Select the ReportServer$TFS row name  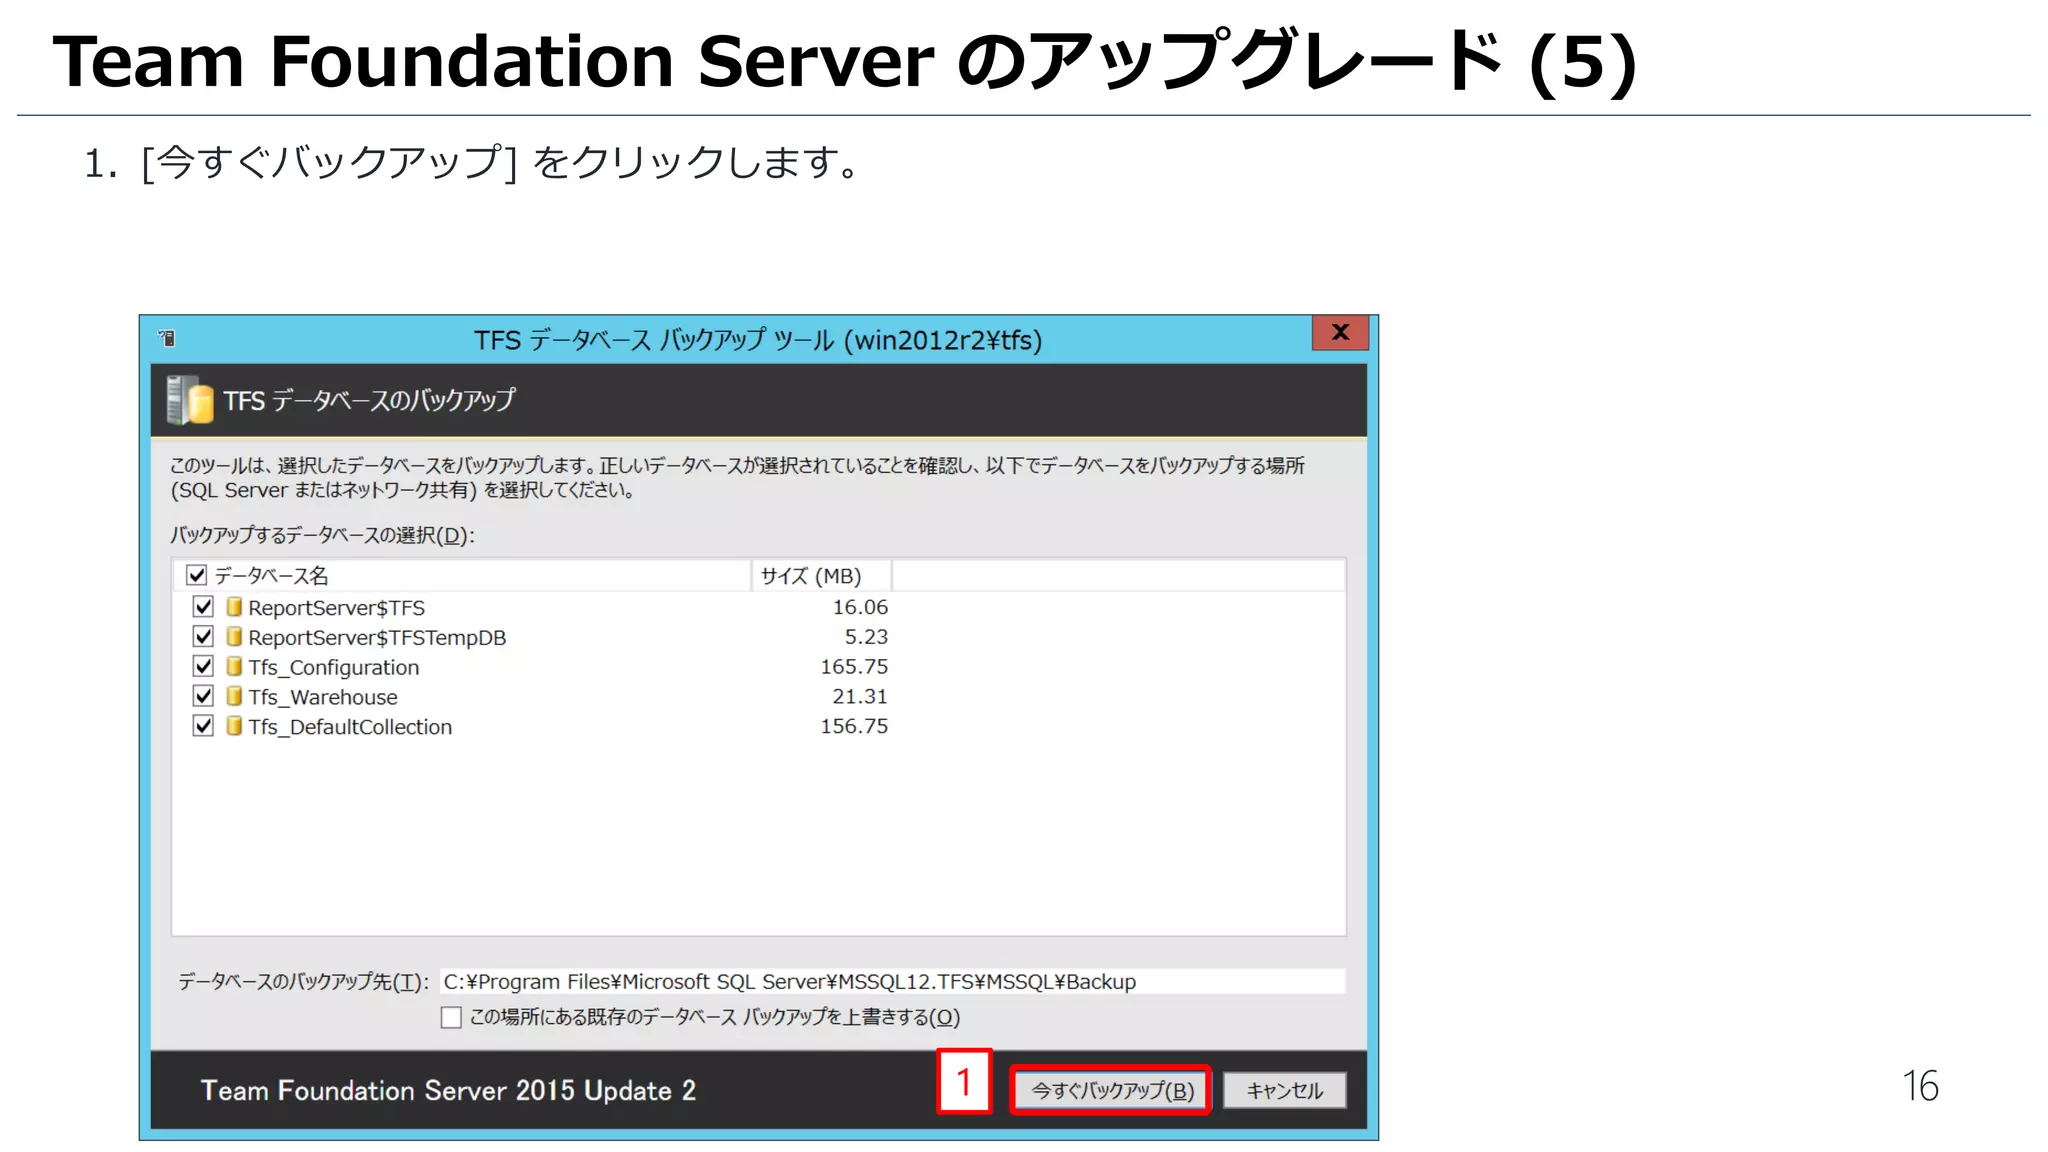point(336,608)
